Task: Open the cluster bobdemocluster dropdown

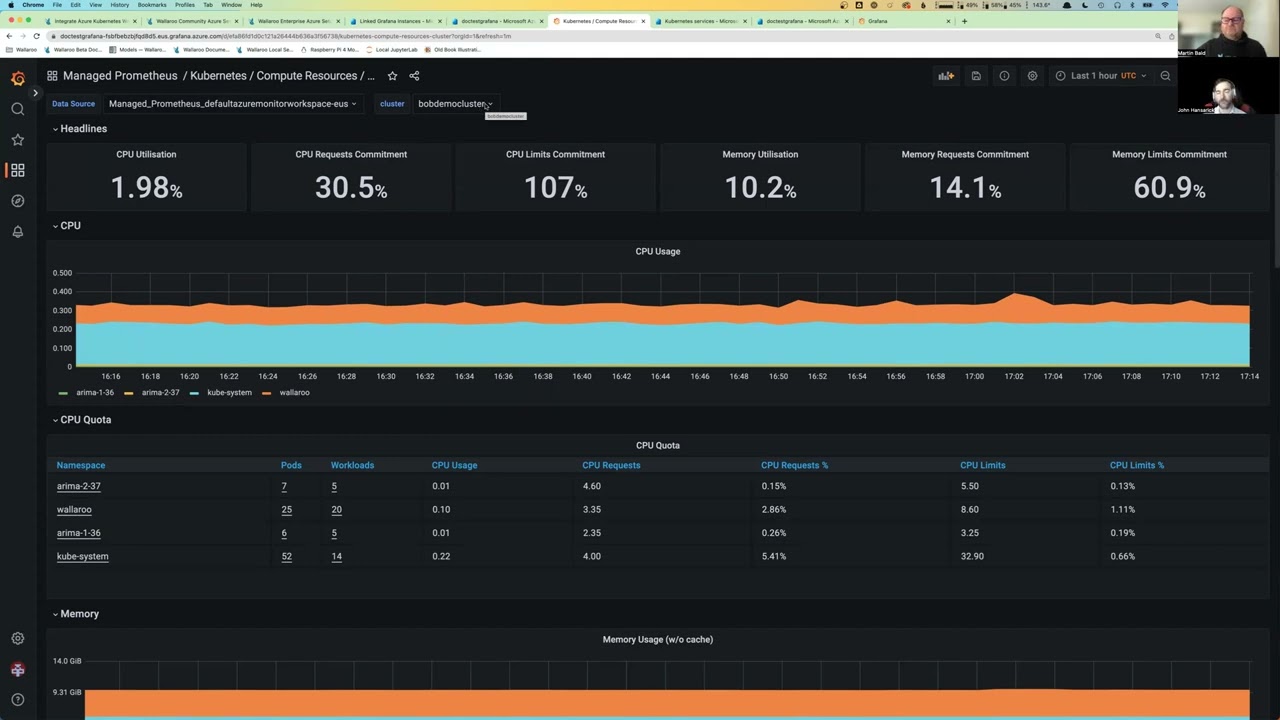Action: [455, 104]
